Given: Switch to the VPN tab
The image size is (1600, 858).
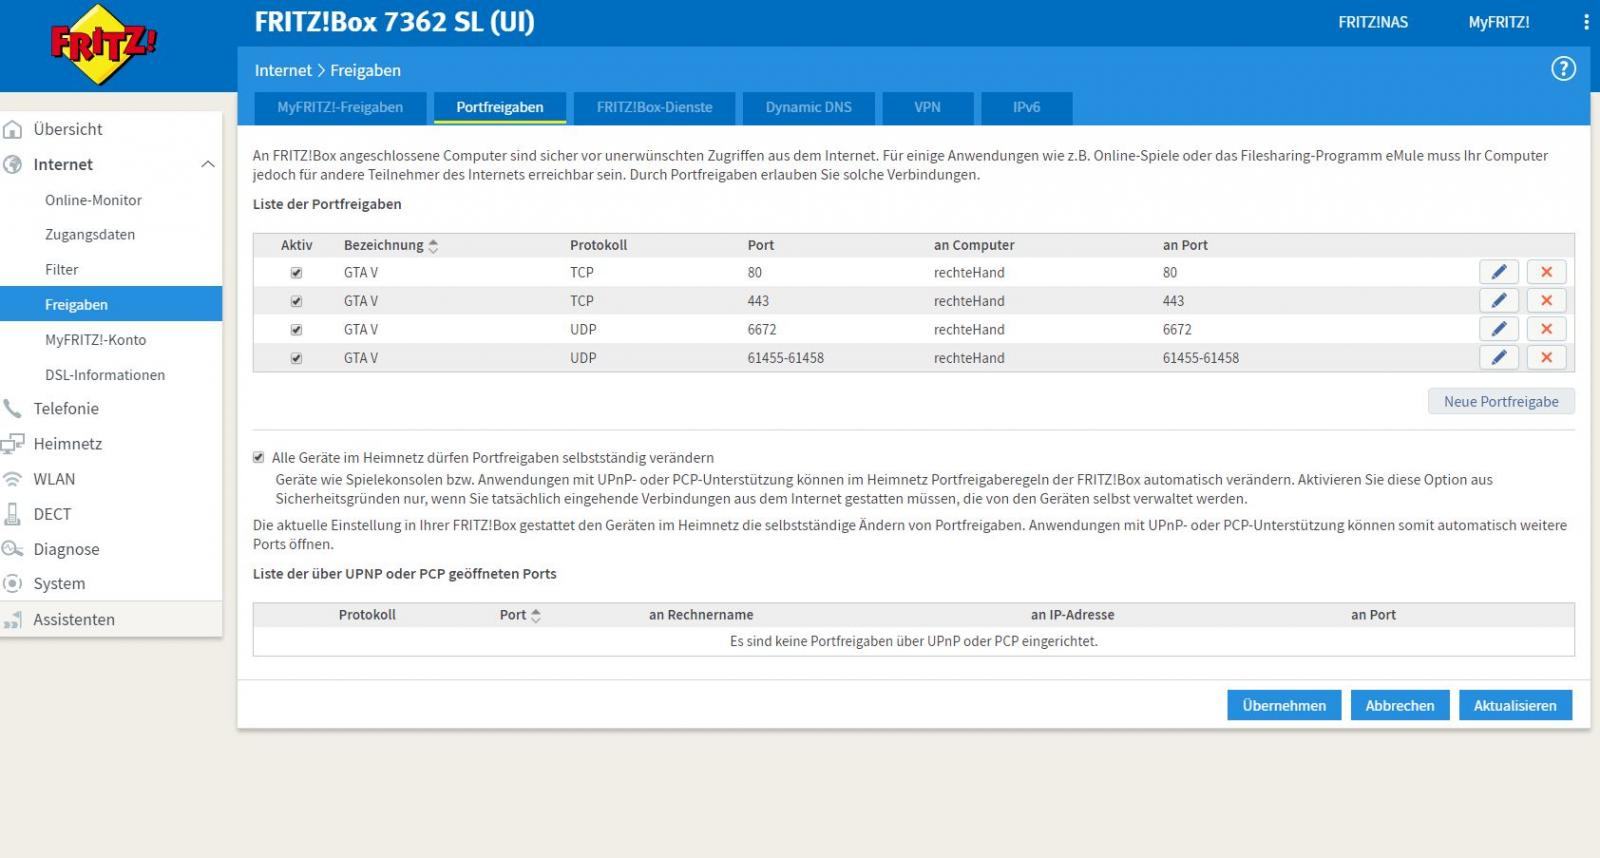Looking at the screenshot, I should pos(927,107).
